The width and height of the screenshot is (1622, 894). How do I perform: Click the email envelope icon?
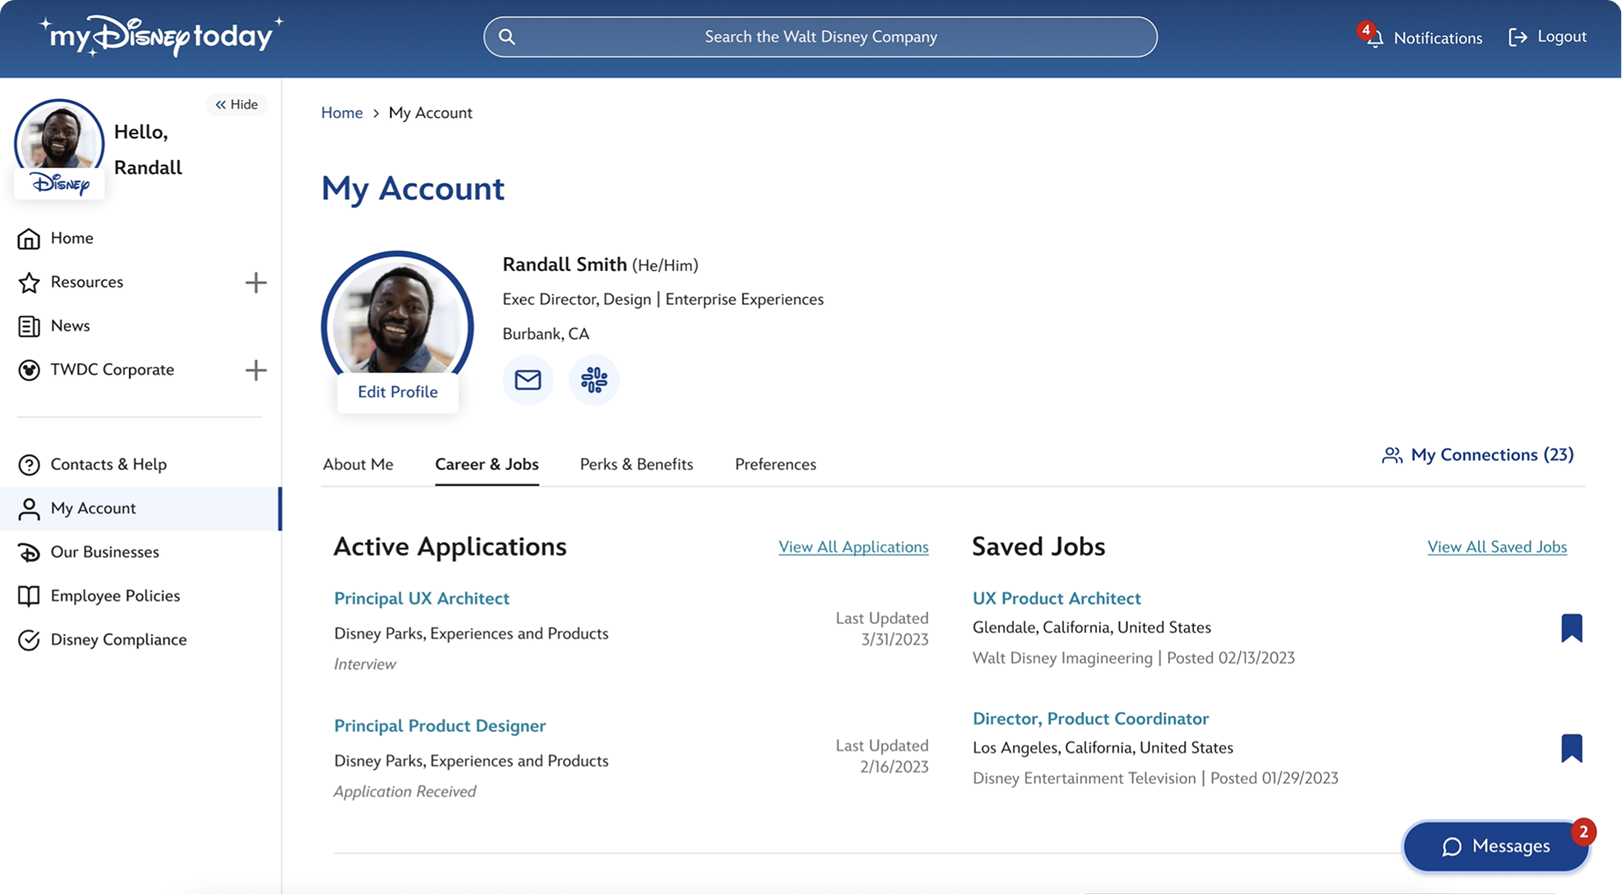(x=527, y=380)
